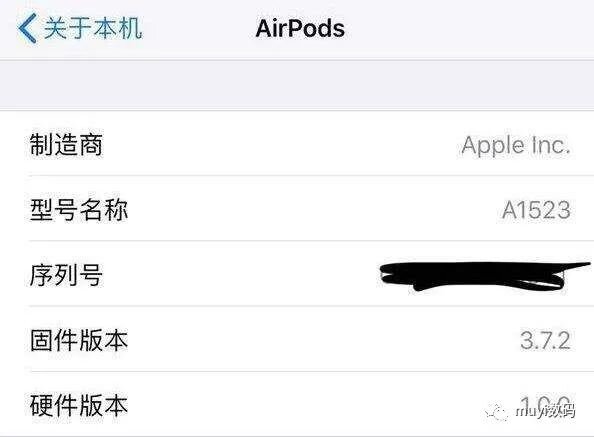Viewport: 594px width, 437px height.
Task: Click the gray section header band
Action: pyautogui.click(x=297, y=85)
